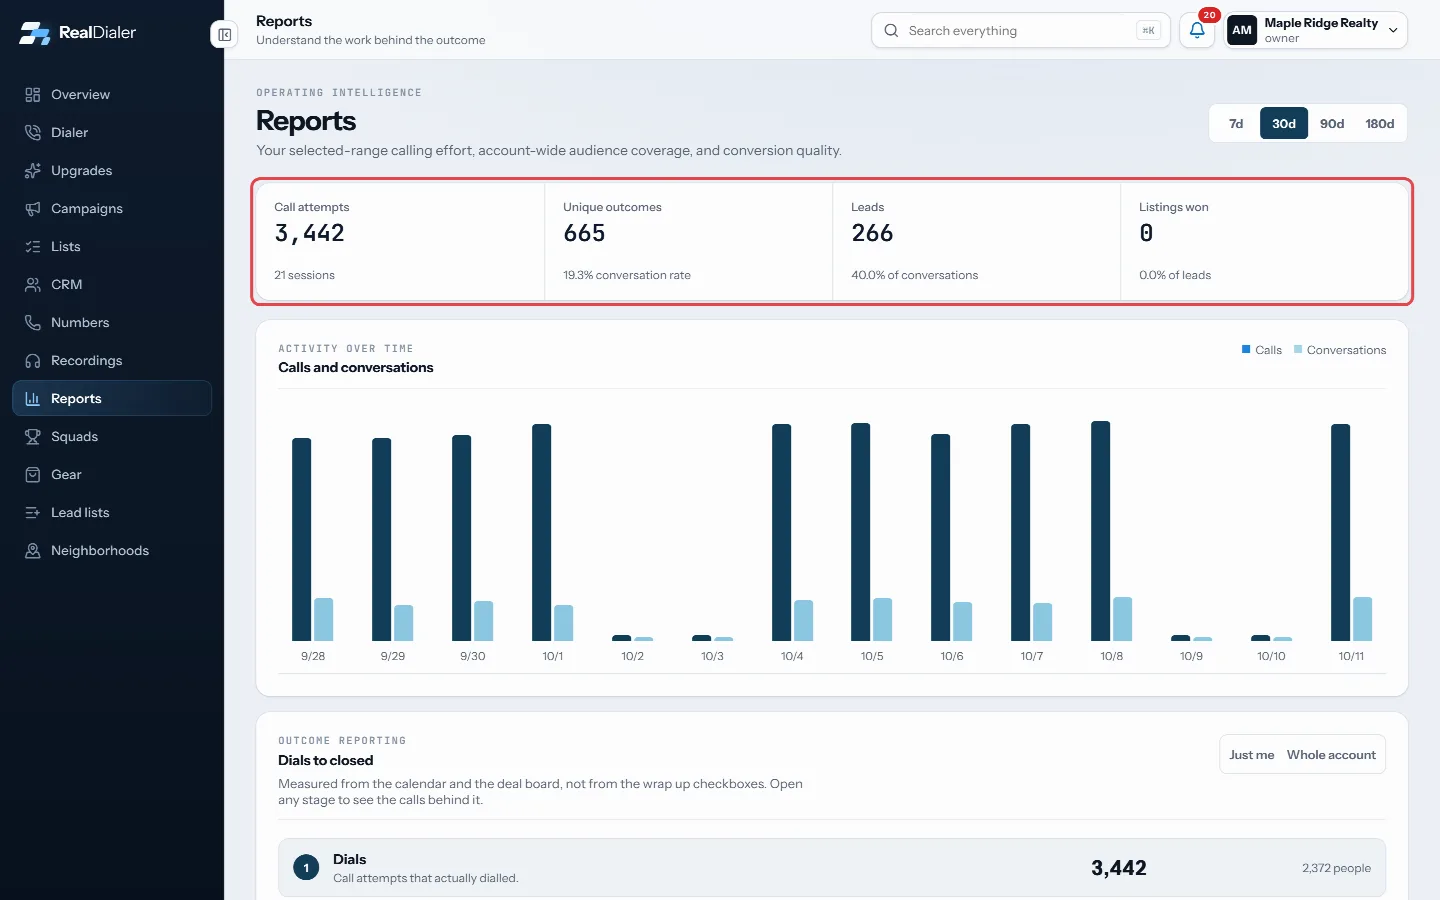Open the Recordings section
The width and height of the screenshot is (1440, 900).
tap(112, 361)
